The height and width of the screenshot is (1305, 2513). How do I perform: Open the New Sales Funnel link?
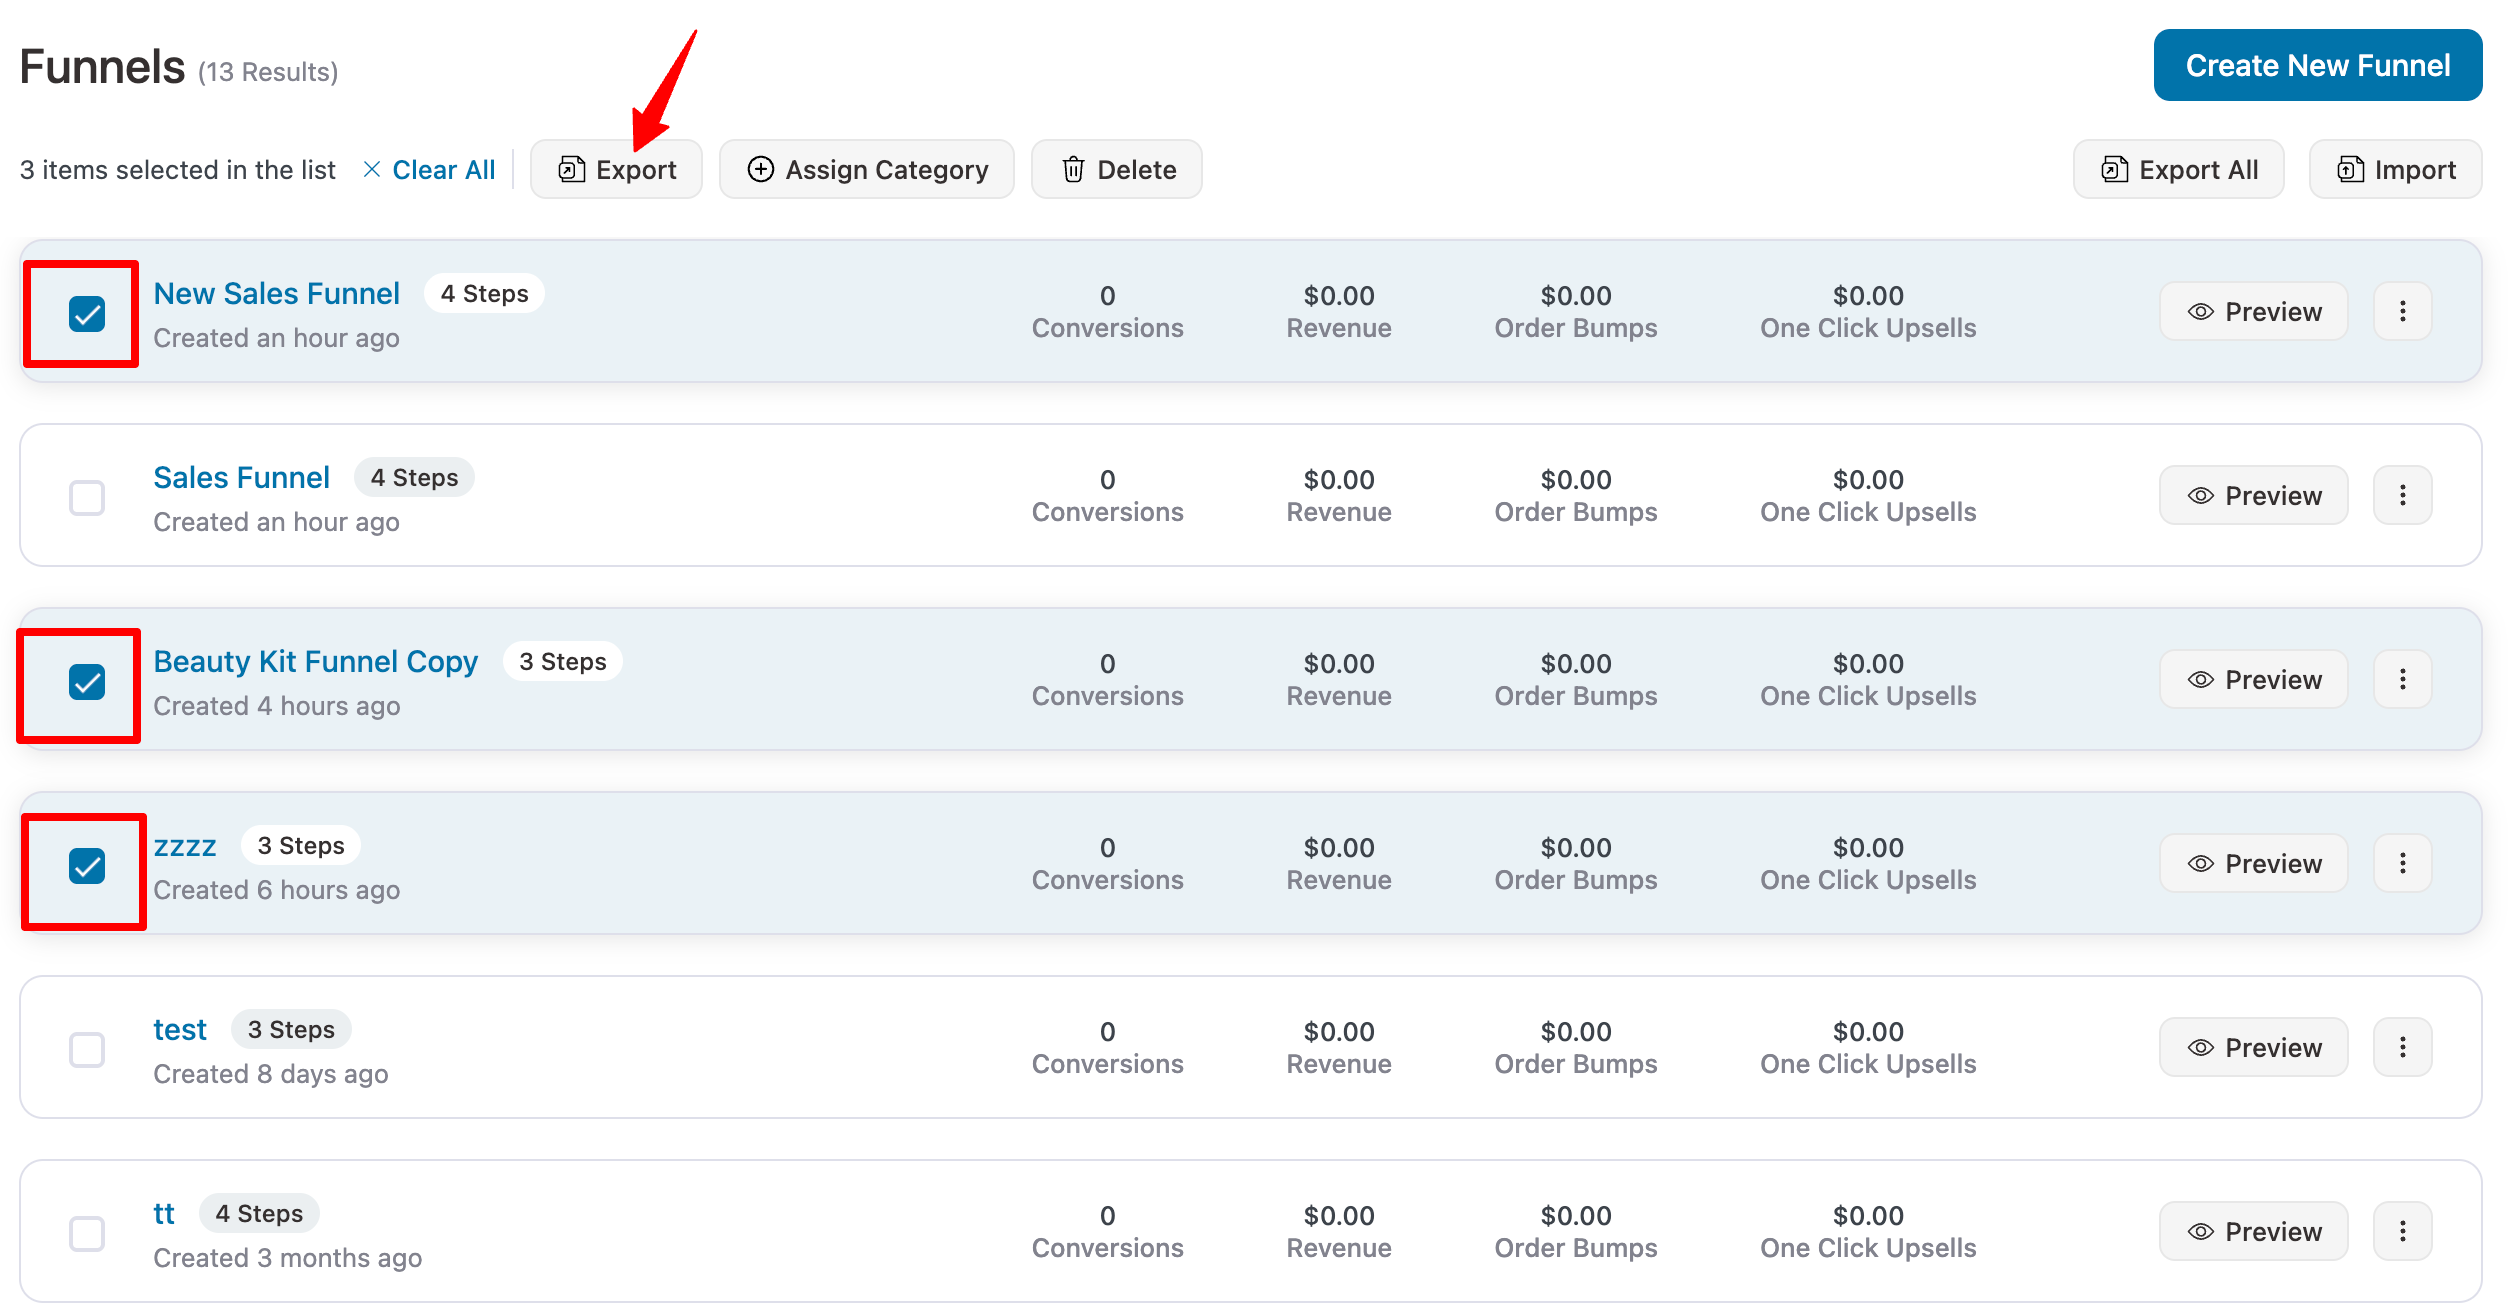coord(277,294)
